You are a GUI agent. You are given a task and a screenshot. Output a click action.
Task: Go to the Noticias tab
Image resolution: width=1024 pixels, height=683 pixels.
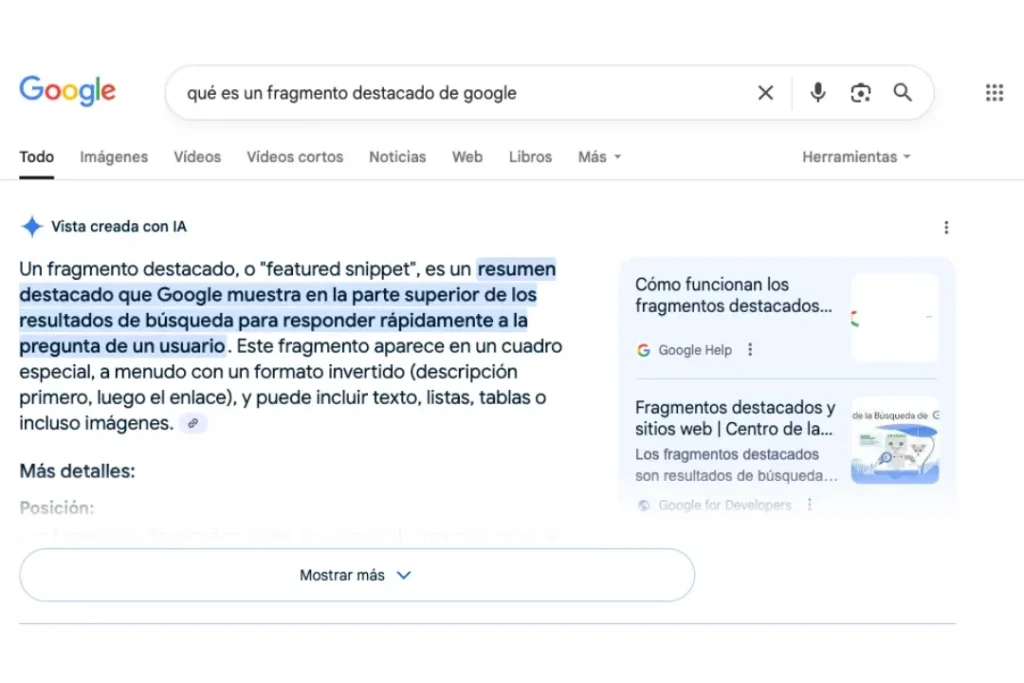(x=397, y=157)
